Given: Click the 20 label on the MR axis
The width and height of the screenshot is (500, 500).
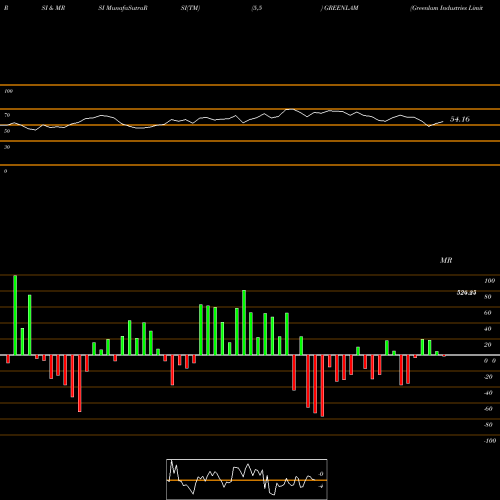Looking at the screenshot, I should click(x=488, y=345).
